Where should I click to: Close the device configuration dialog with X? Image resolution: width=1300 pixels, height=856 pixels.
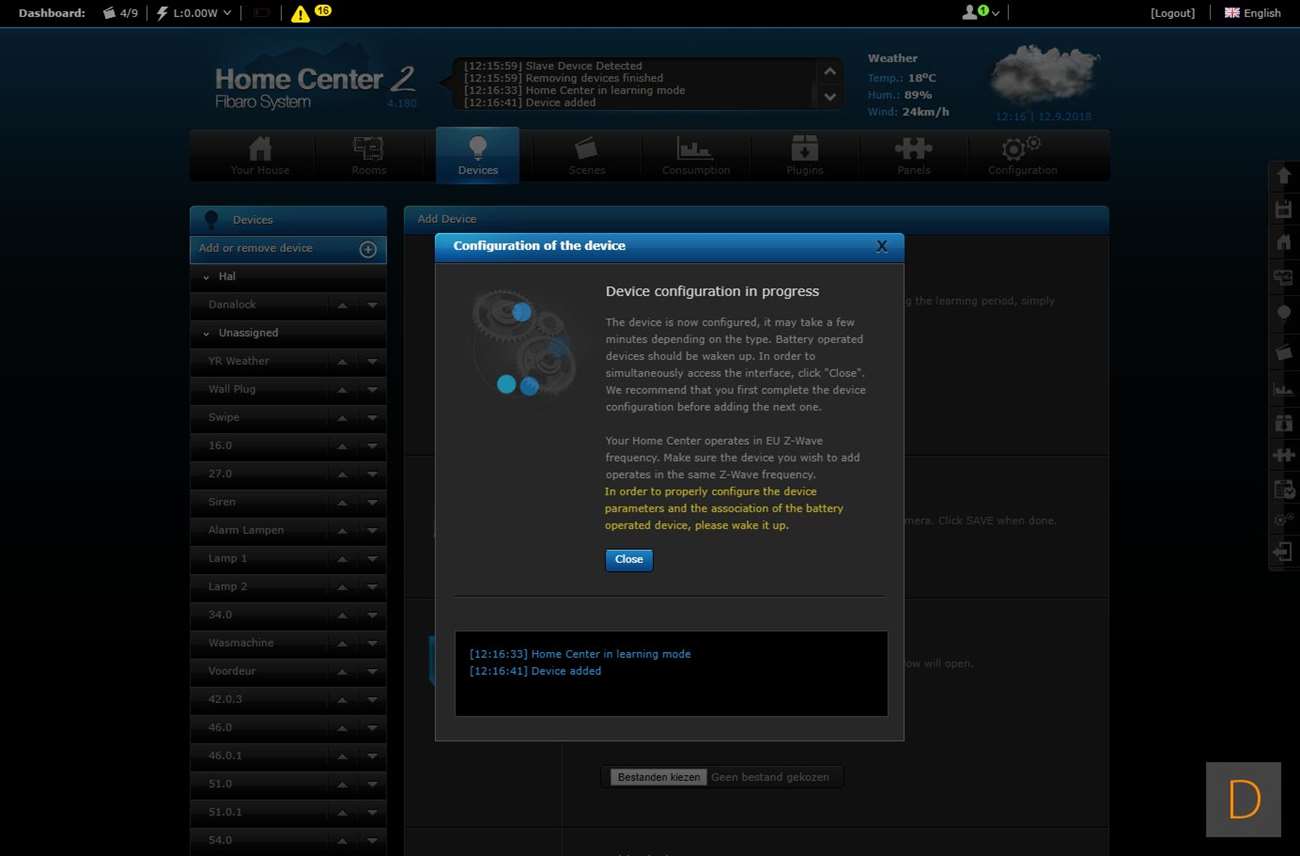(x=881, y=246)
